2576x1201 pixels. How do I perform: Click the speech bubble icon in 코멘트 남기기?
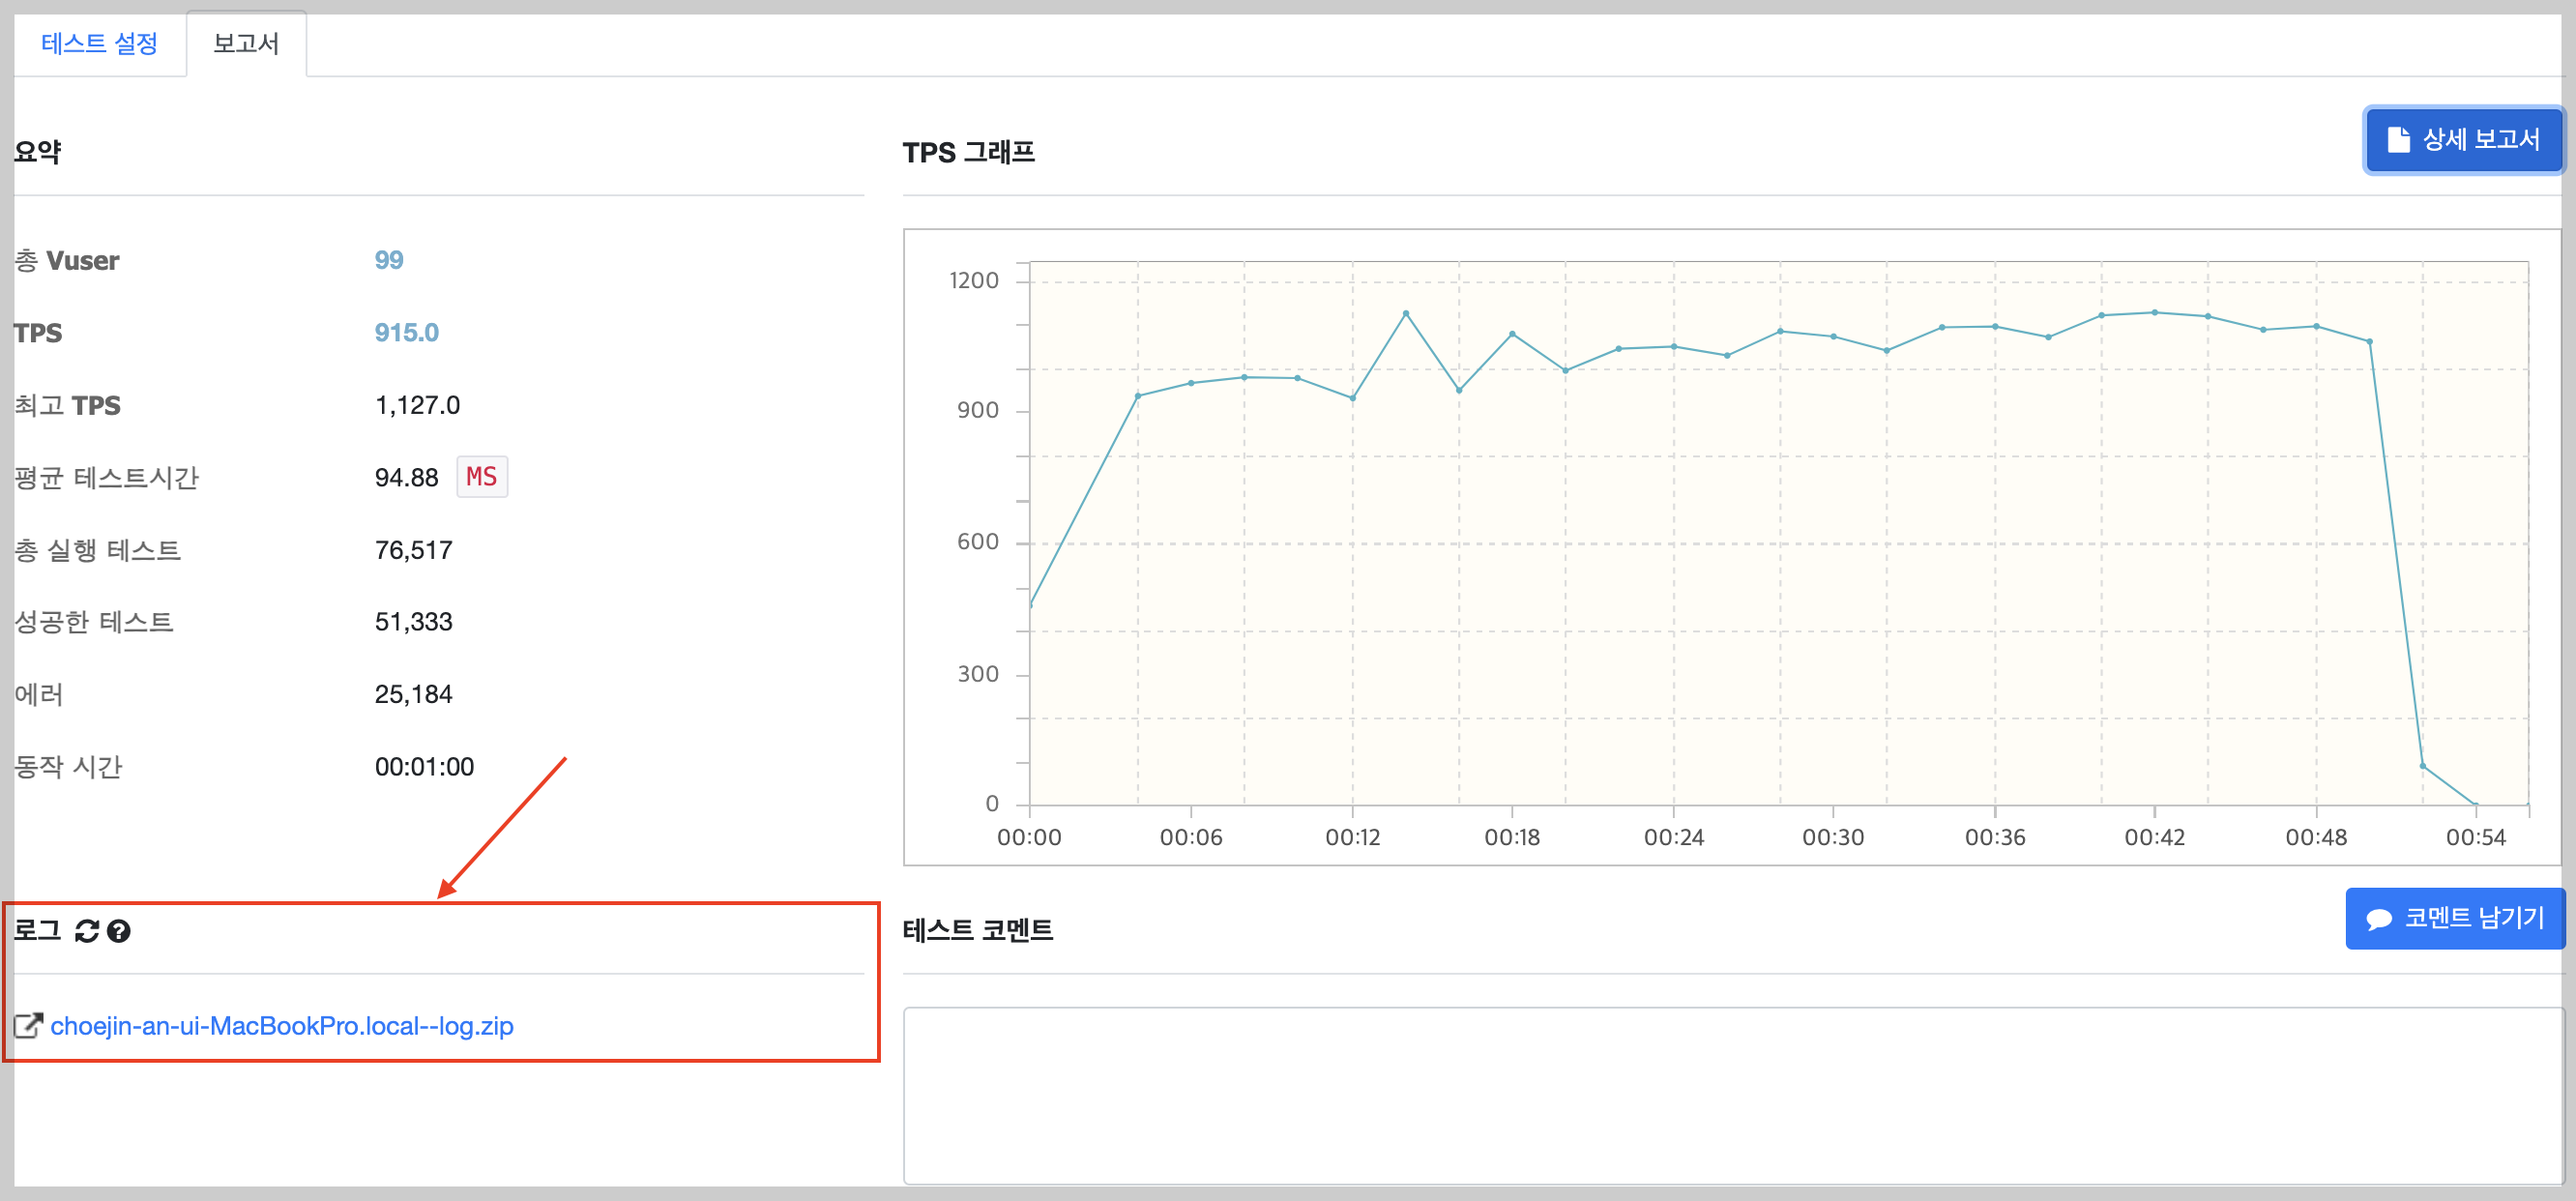click(x=2379, y=918)
